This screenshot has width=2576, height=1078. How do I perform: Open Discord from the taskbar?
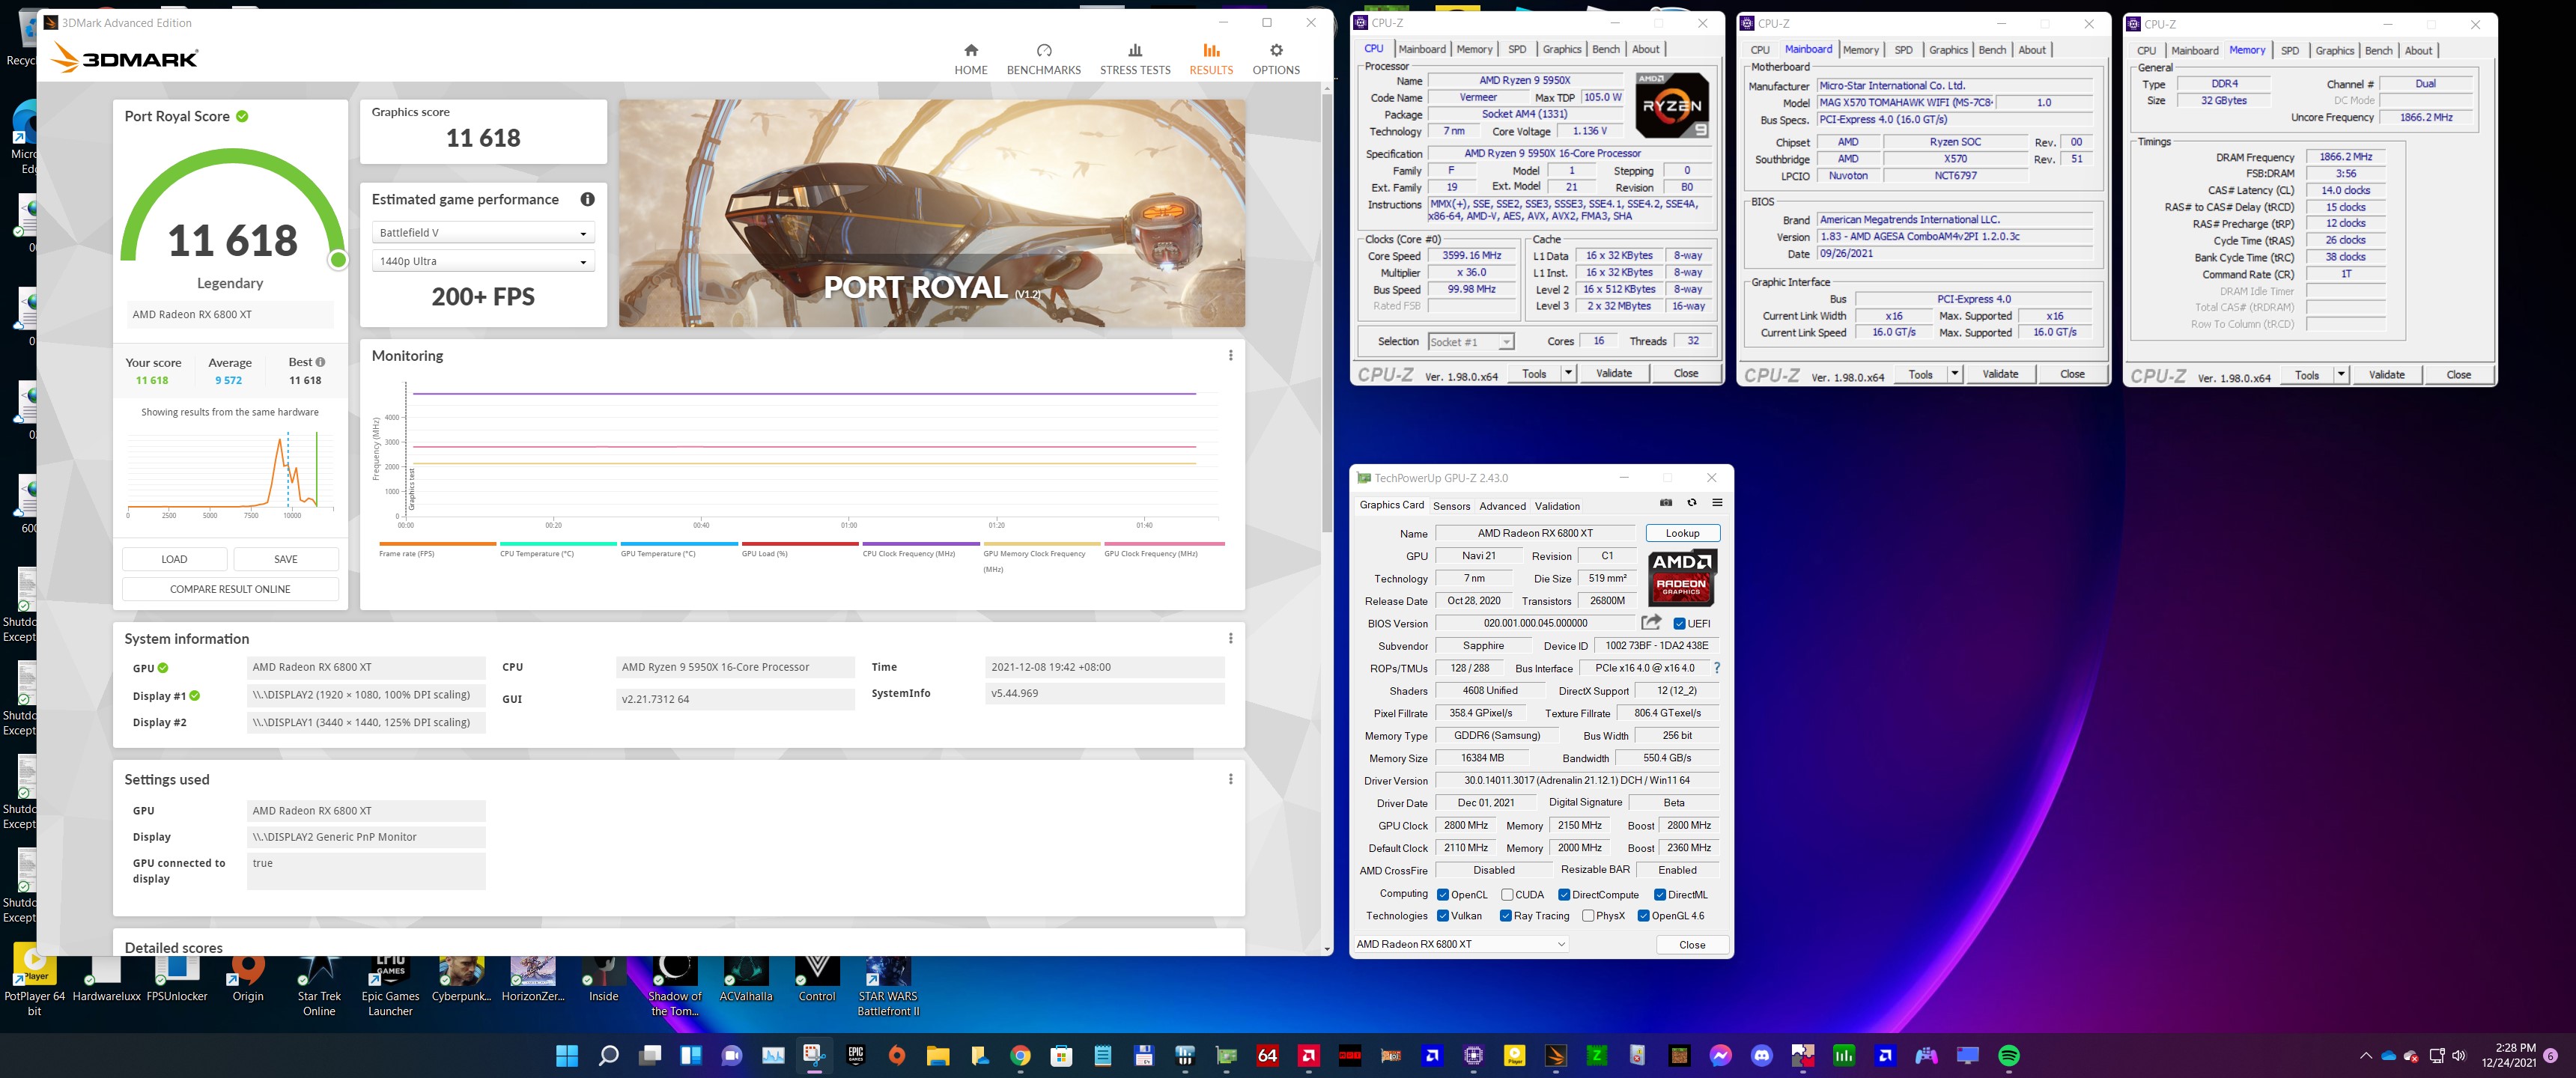(x=1761, y=1055)
